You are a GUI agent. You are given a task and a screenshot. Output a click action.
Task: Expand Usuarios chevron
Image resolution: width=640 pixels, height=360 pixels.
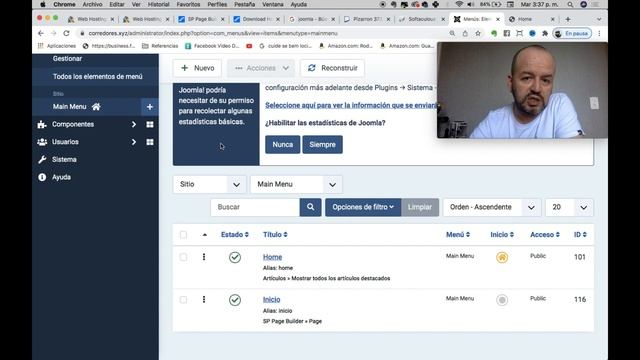click(x=133, y=142)
